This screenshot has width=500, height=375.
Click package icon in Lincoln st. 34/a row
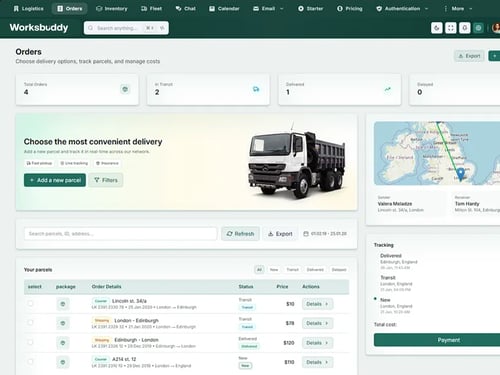(x=63, y=304)
